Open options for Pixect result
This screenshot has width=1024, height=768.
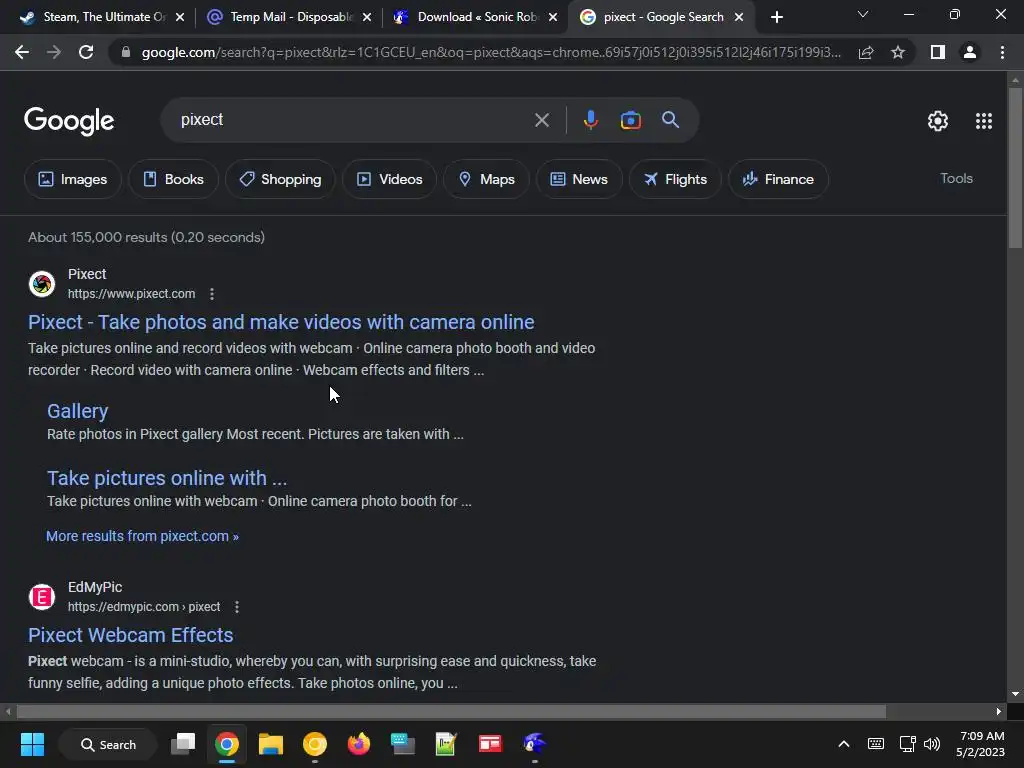[212, 294]
